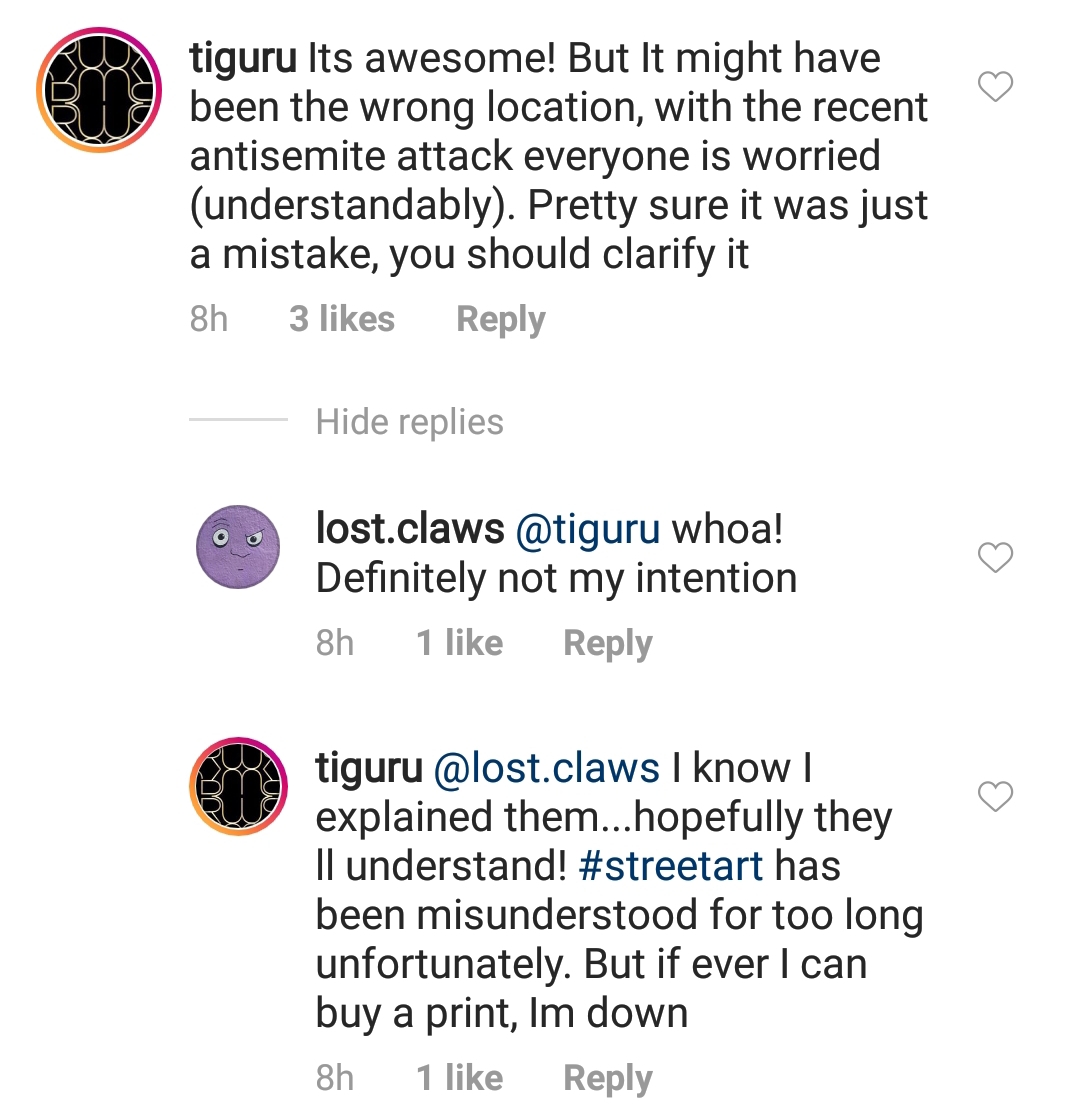The width and height of the screenshot is (1080, 1116).
Task: View the 1 like on tiguru's last reply
Action: pyautogui.click(x=459, y=1078)
